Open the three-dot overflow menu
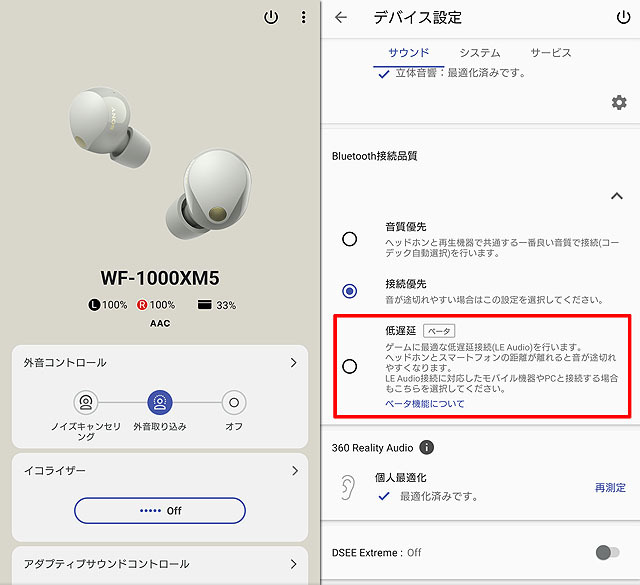The height and width of the screenshot is (585, 640). coord(303,17)
